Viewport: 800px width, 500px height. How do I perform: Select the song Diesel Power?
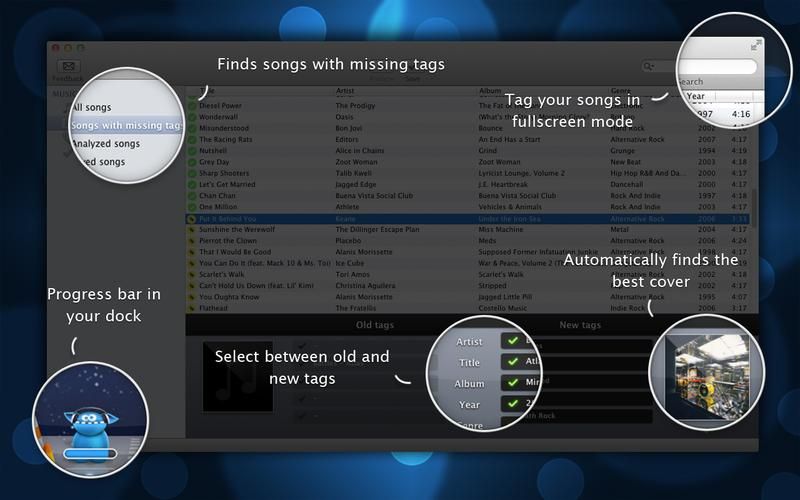[220, 106]
